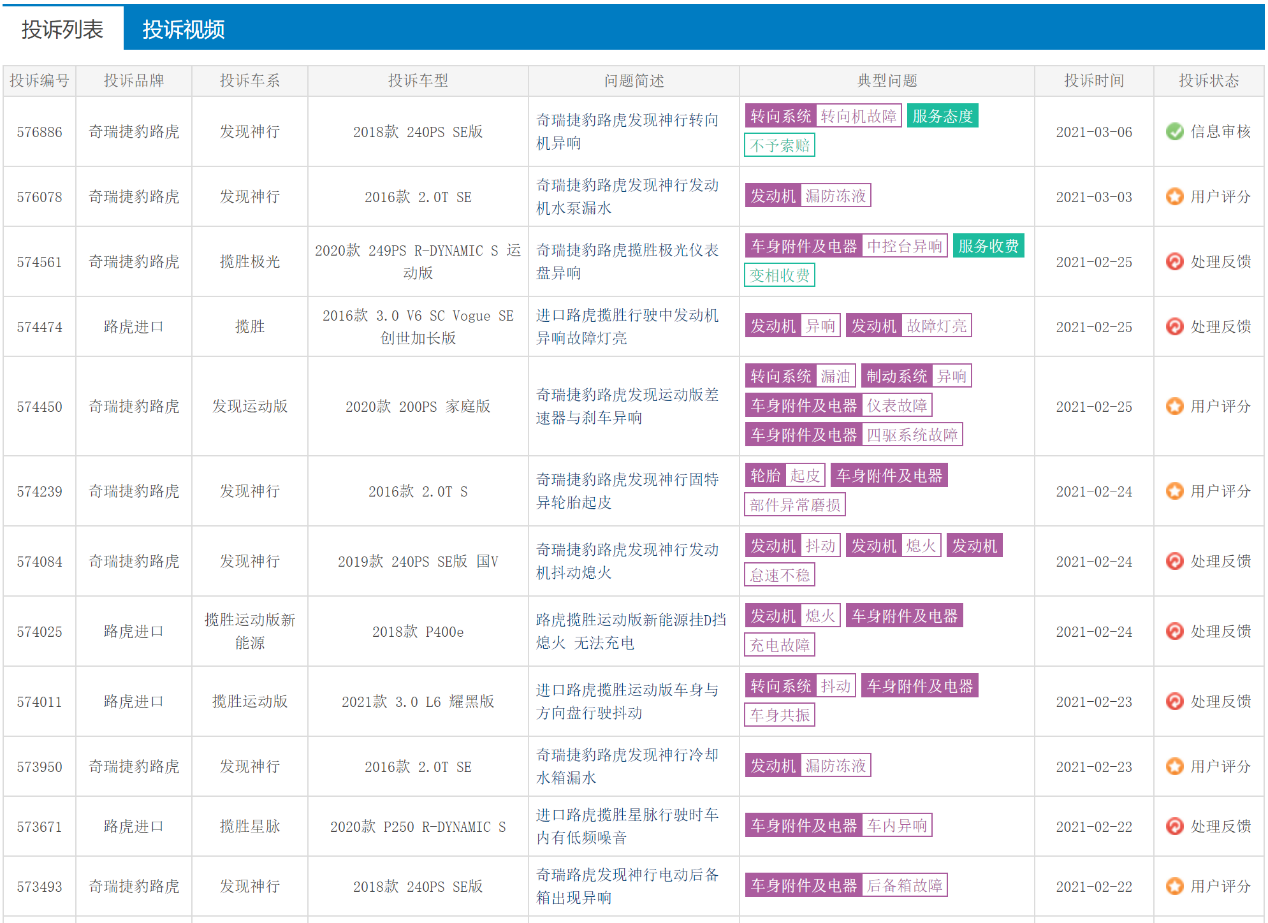Click the green 服务收费 tag

point(988,246)
